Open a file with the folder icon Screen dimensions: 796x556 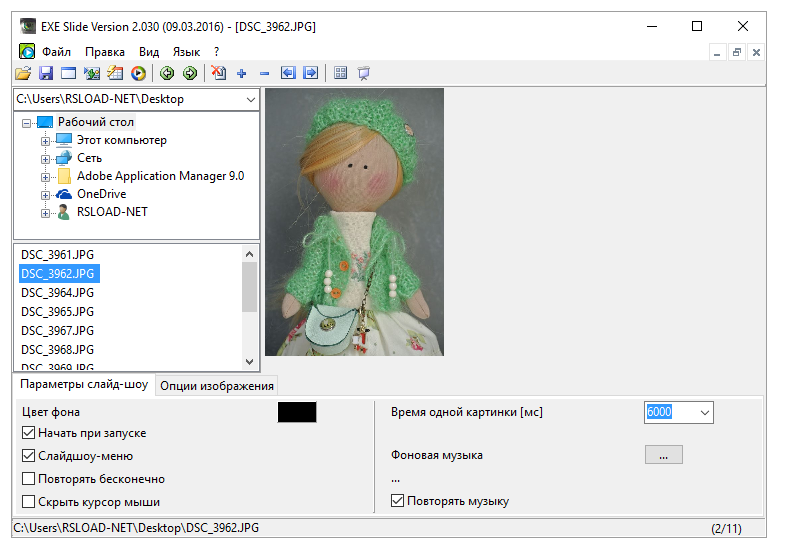click(23, 73)
